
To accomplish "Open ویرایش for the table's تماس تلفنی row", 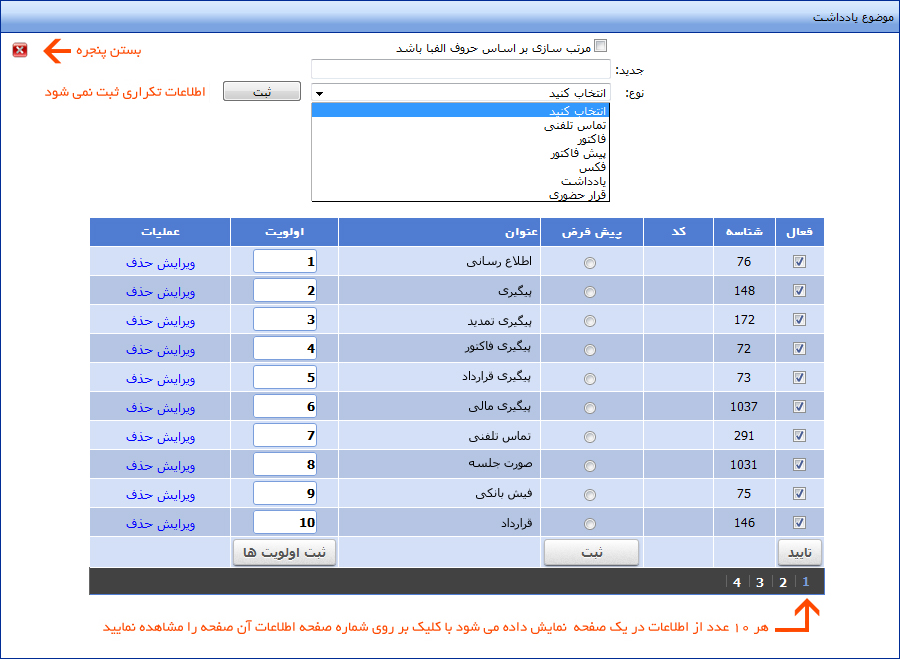I will point(176,437).
